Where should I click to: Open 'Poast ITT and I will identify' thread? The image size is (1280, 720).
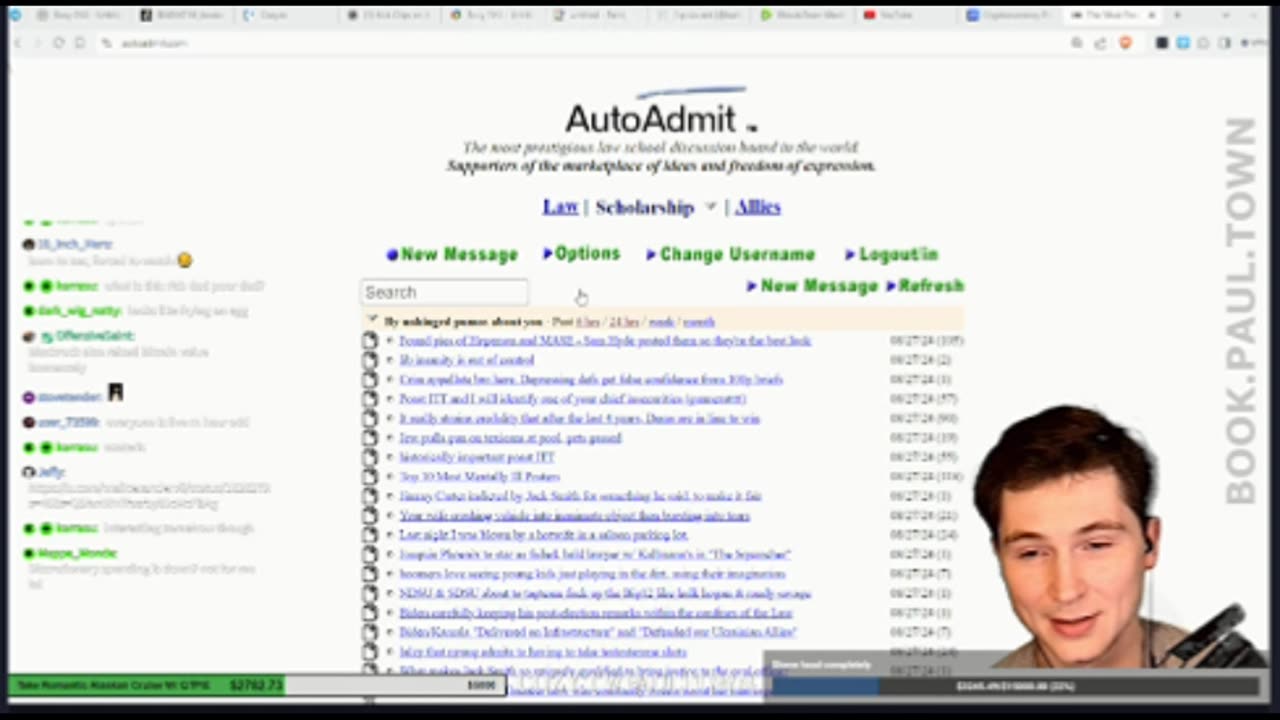pos(572,399)
